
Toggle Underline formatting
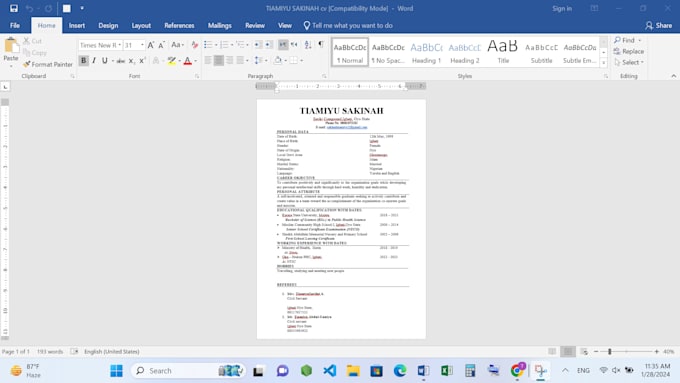(105, 61)
